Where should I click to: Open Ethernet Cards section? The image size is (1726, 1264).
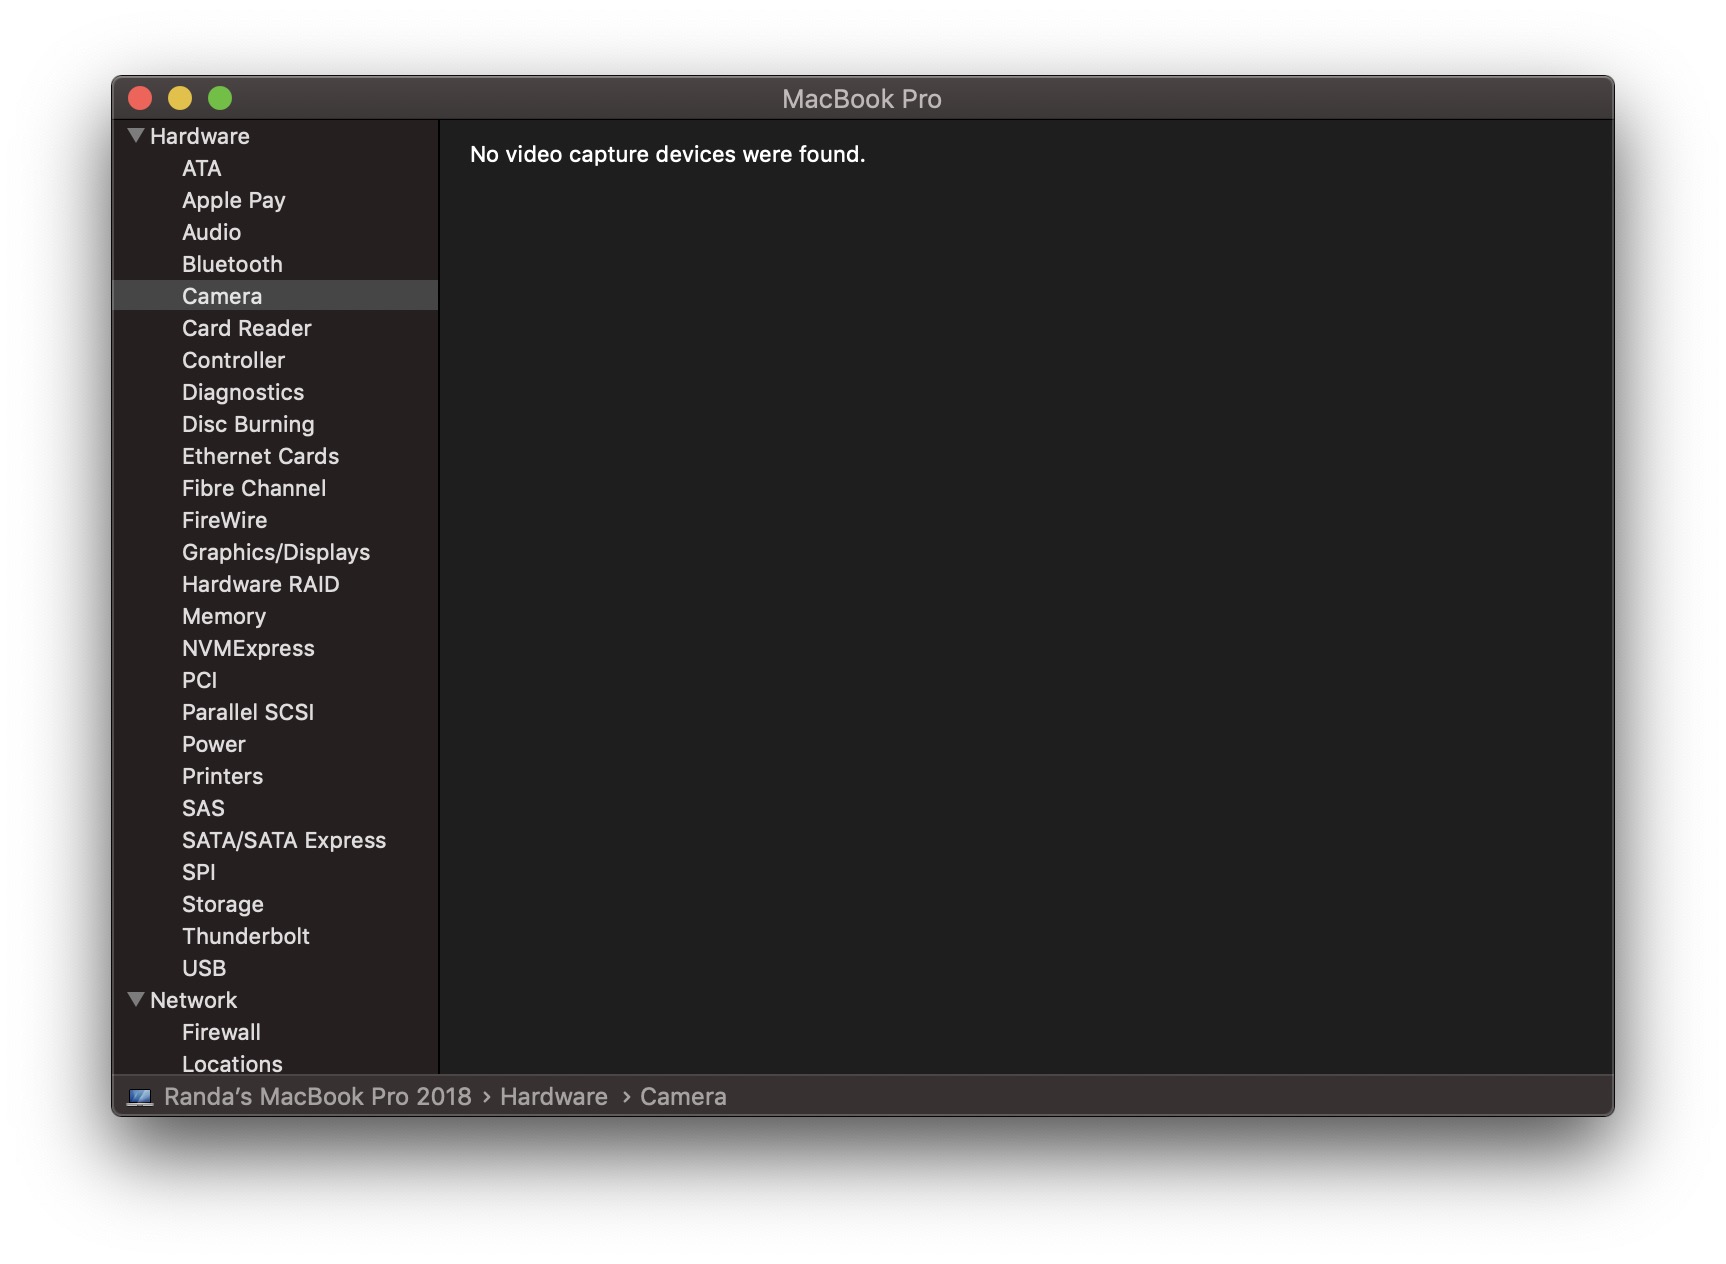click(261, 456)
